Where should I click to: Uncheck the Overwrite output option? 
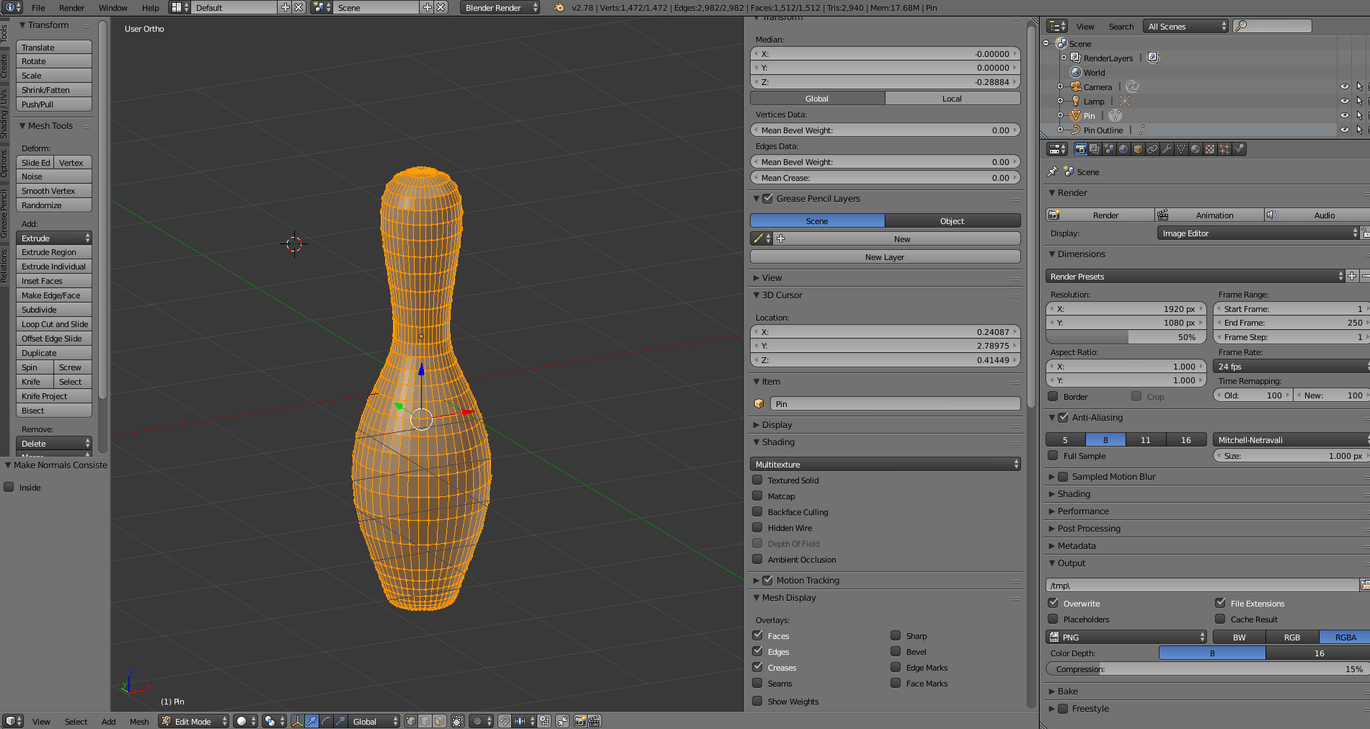[1053, 603]
